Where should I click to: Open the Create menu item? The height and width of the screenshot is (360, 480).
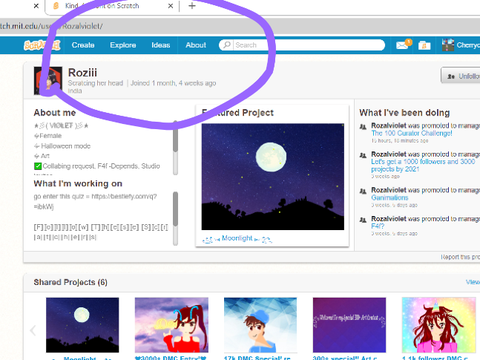coord(83,45)
